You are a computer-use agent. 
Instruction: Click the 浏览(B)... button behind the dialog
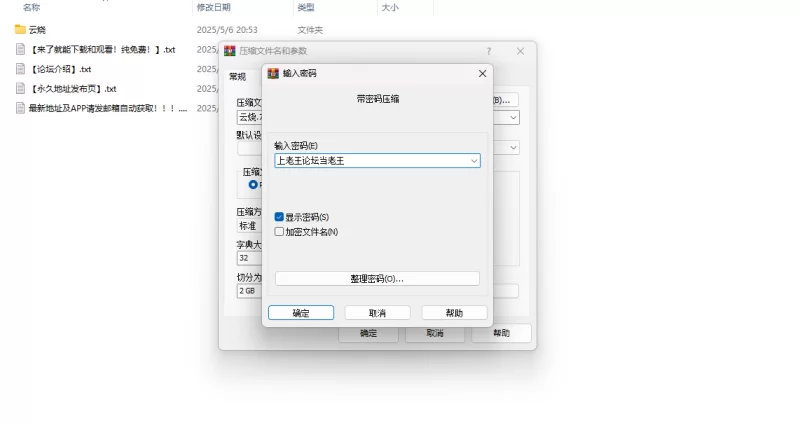(x=505, y=100)
